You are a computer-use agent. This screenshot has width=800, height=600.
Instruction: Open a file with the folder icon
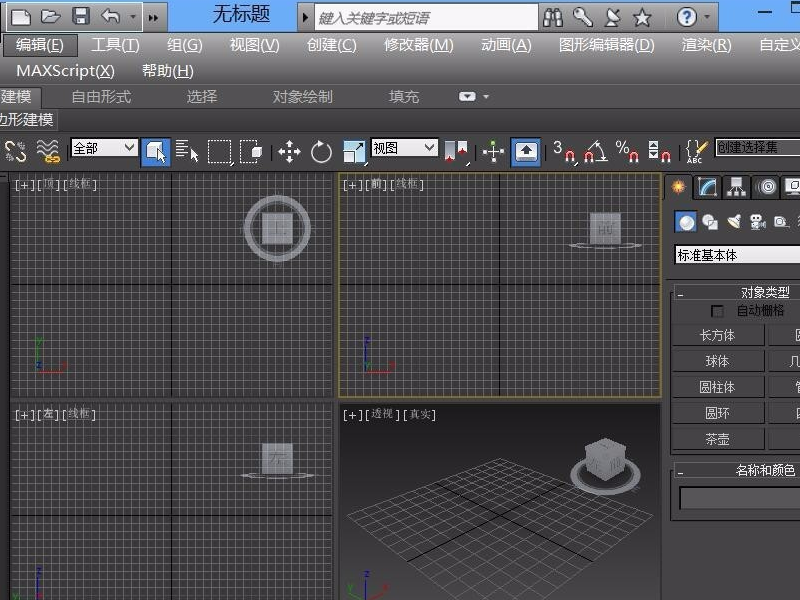tap(51, 17)
